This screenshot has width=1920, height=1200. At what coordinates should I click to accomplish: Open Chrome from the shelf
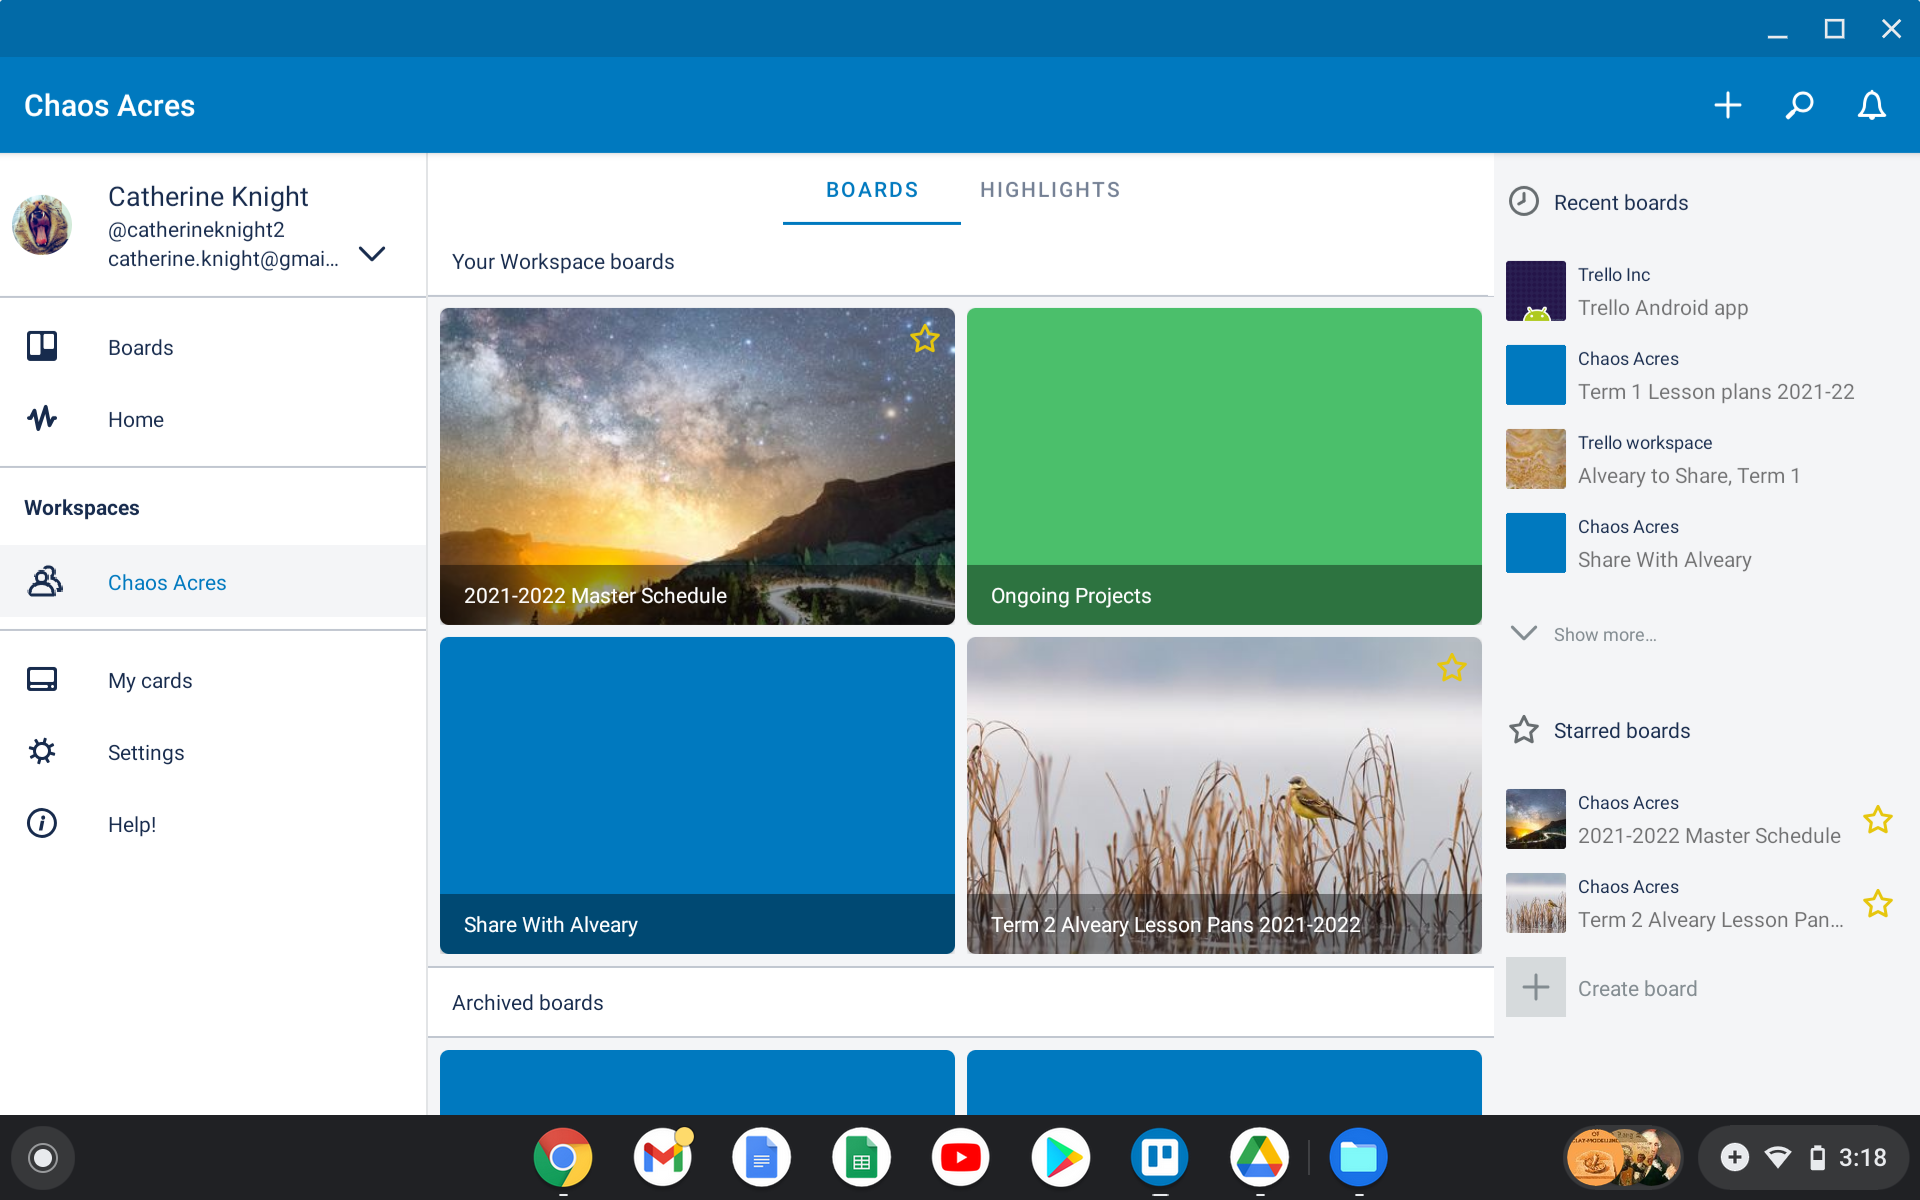point(563,1157)
